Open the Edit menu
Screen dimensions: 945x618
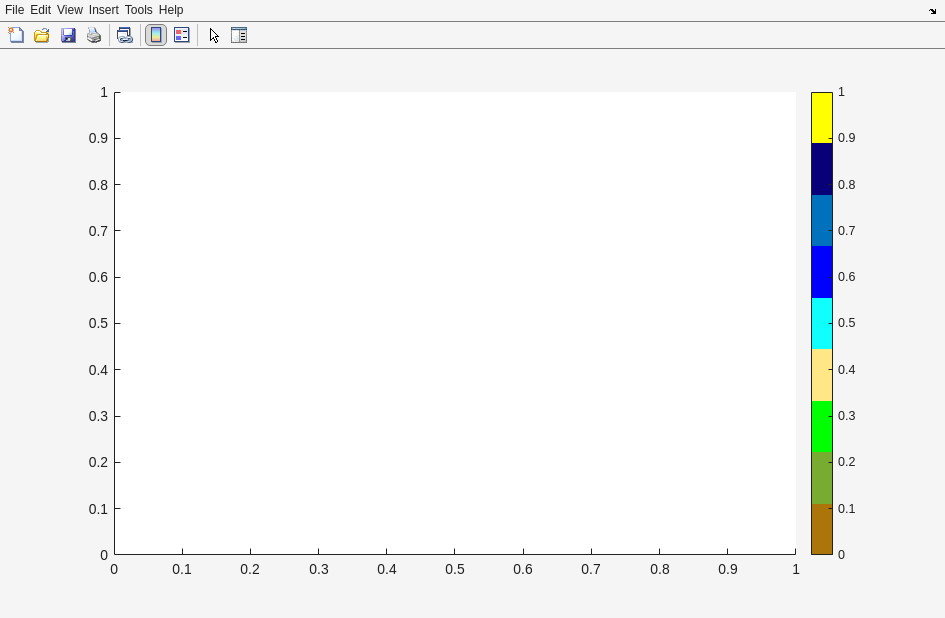click(40, 10)
